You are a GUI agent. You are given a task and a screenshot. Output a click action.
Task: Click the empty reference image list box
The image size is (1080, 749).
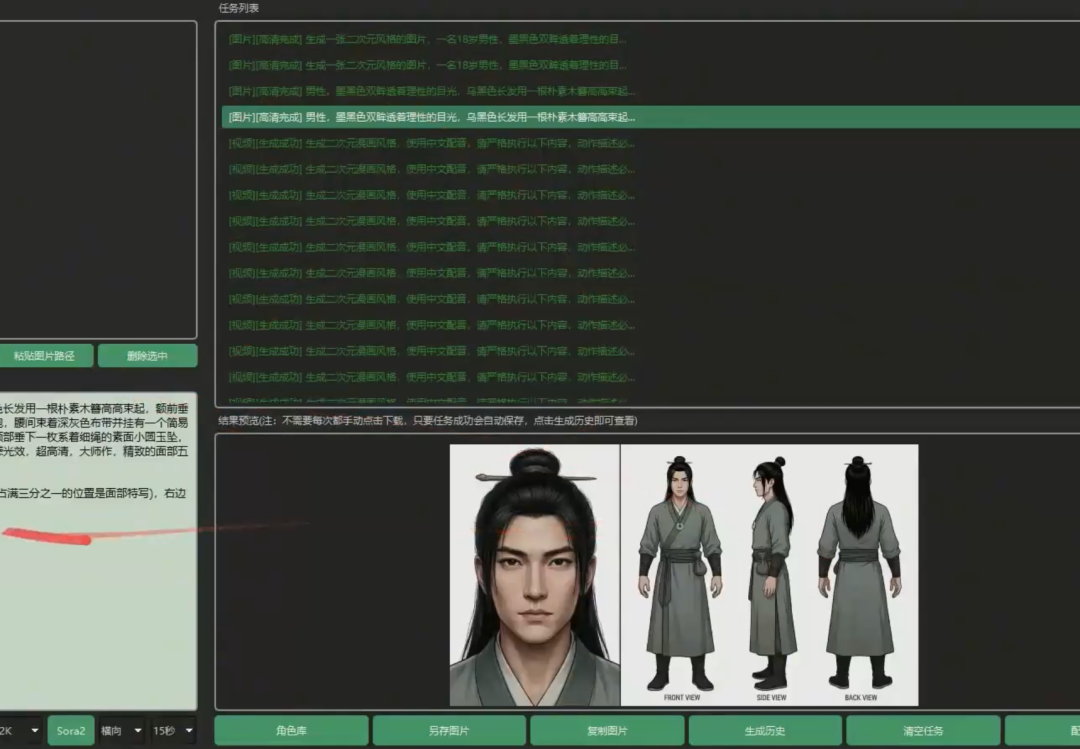[x=98, y=180]
